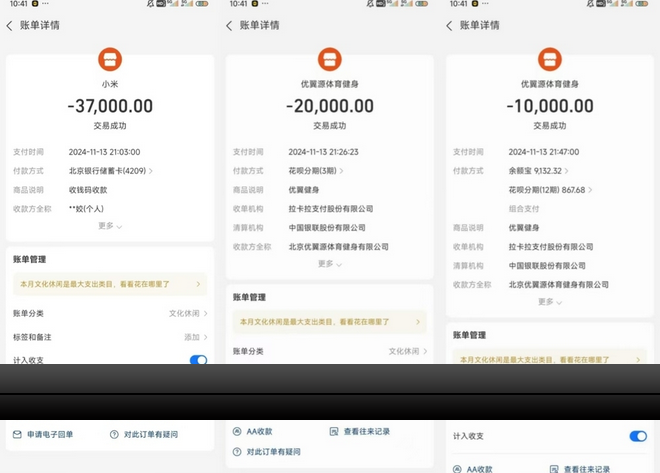Tap AA收款 icon in -20,000.00 panel
Screen dimensions: 660x473
pos(237,431)
